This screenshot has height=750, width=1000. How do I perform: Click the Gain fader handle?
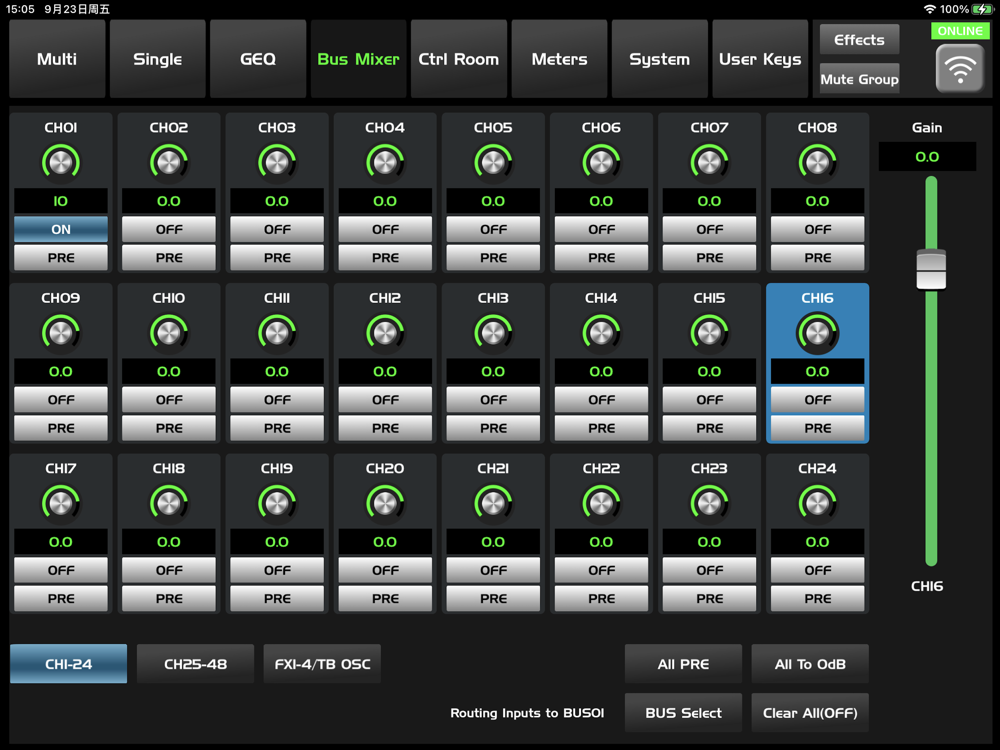[x=931, y=269]
